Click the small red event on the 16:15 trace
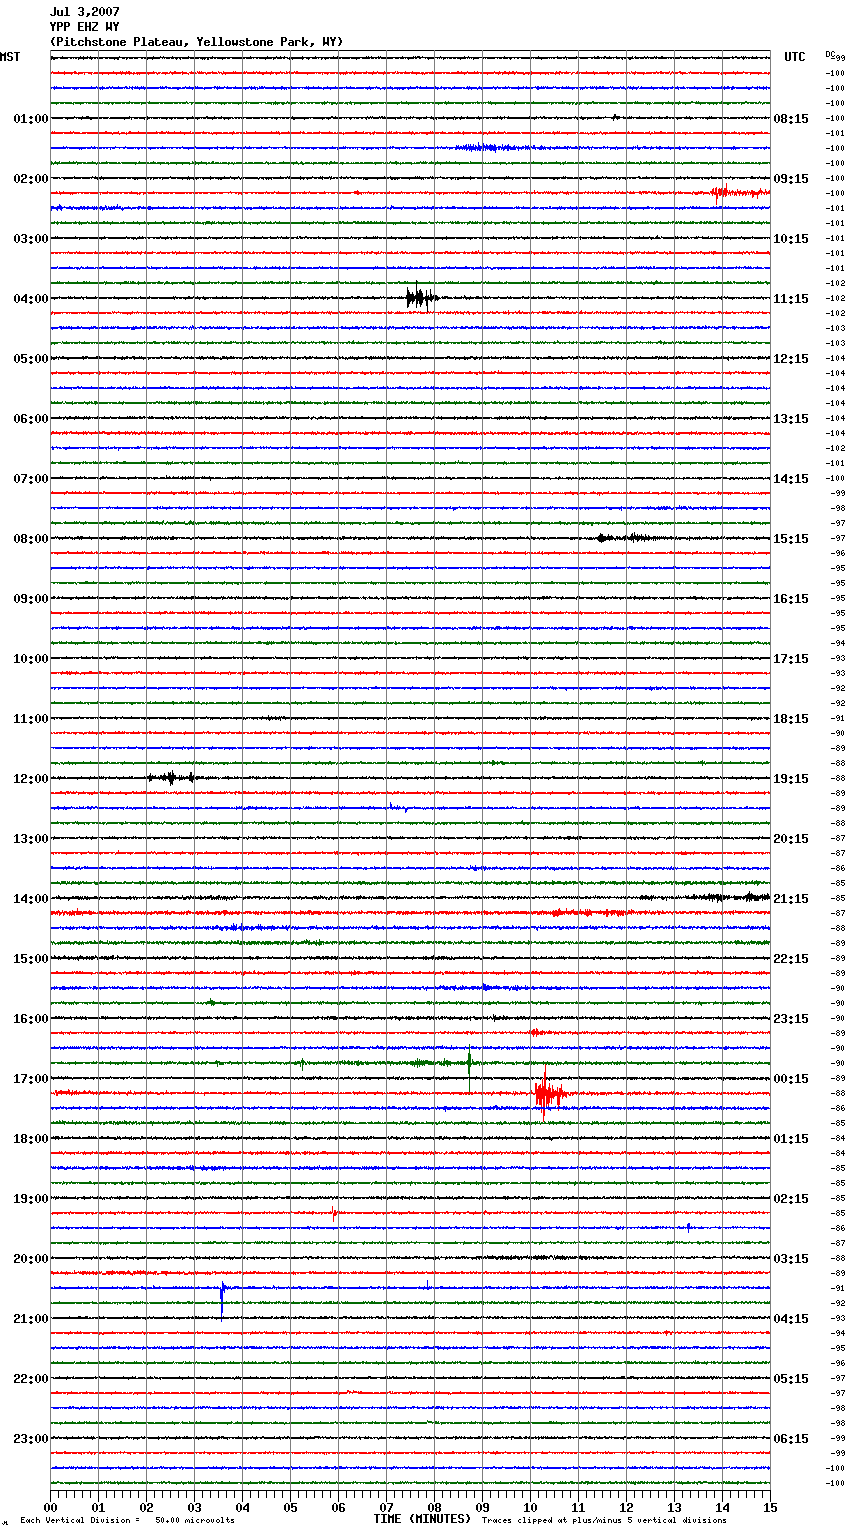Image resolution: width=850 pixels, height=1534 pixels. [538, 1032]
